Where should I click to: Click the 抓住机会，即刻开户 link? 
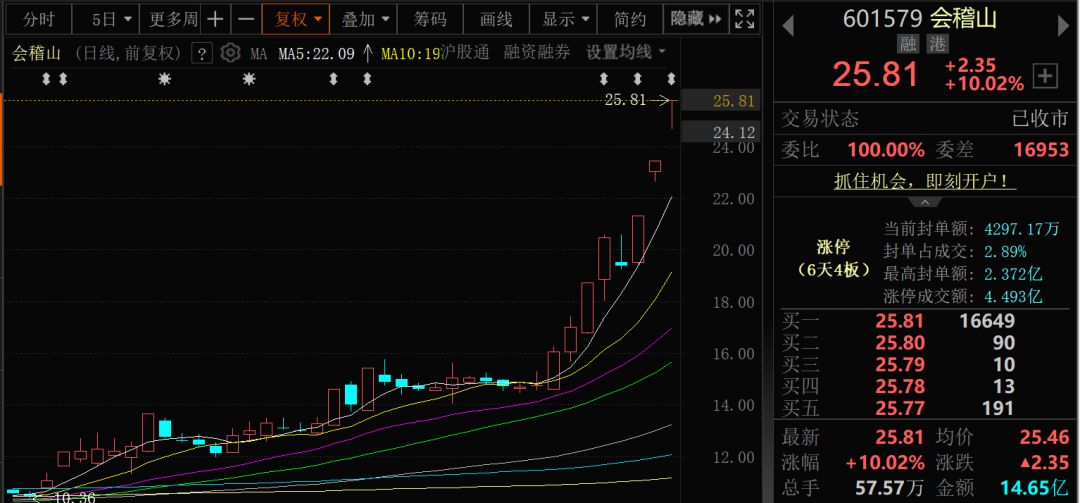pos(924,182)
